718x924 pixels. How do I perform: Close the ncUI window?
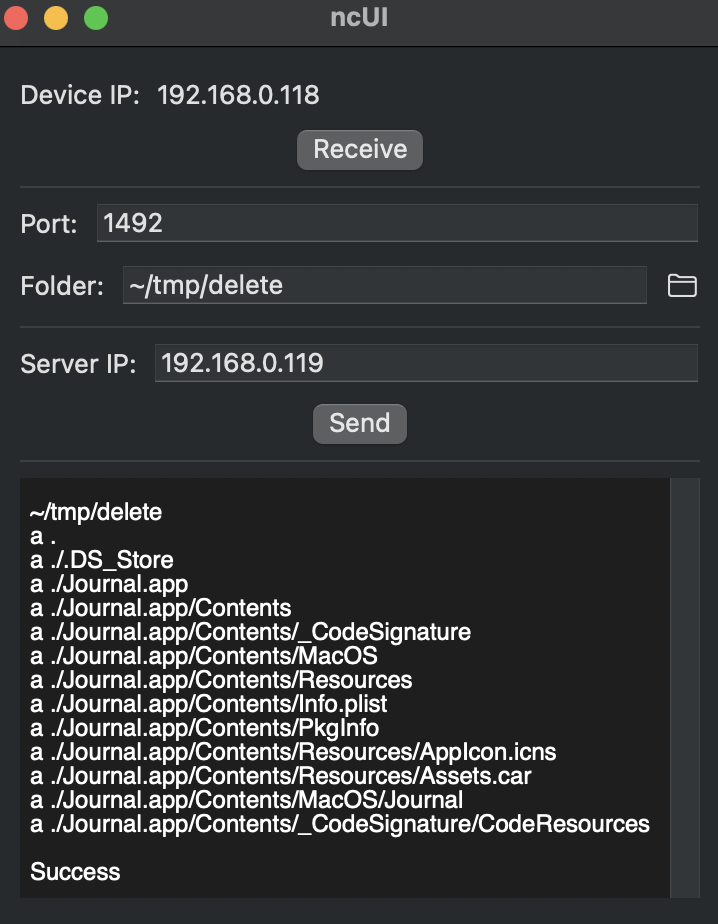(x=16, y=18)
